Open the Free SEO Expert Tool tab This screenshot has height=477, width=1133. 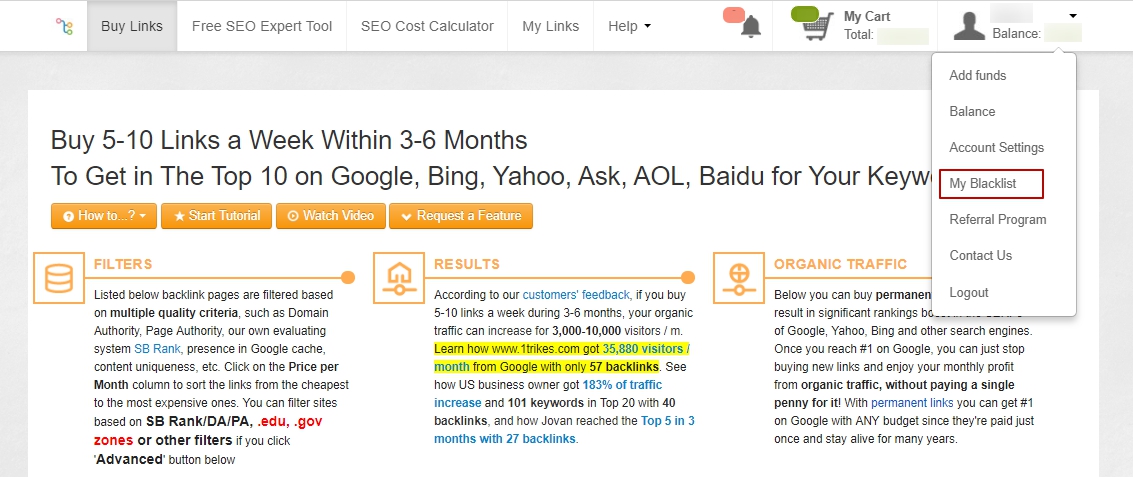262,26
